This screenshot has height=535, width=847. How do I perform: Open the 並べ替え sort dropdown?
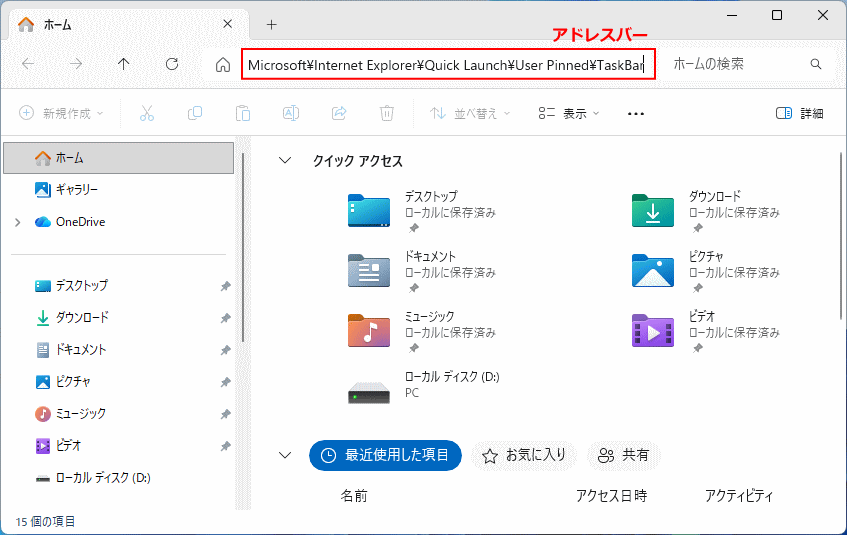click(x=470, y=113)
